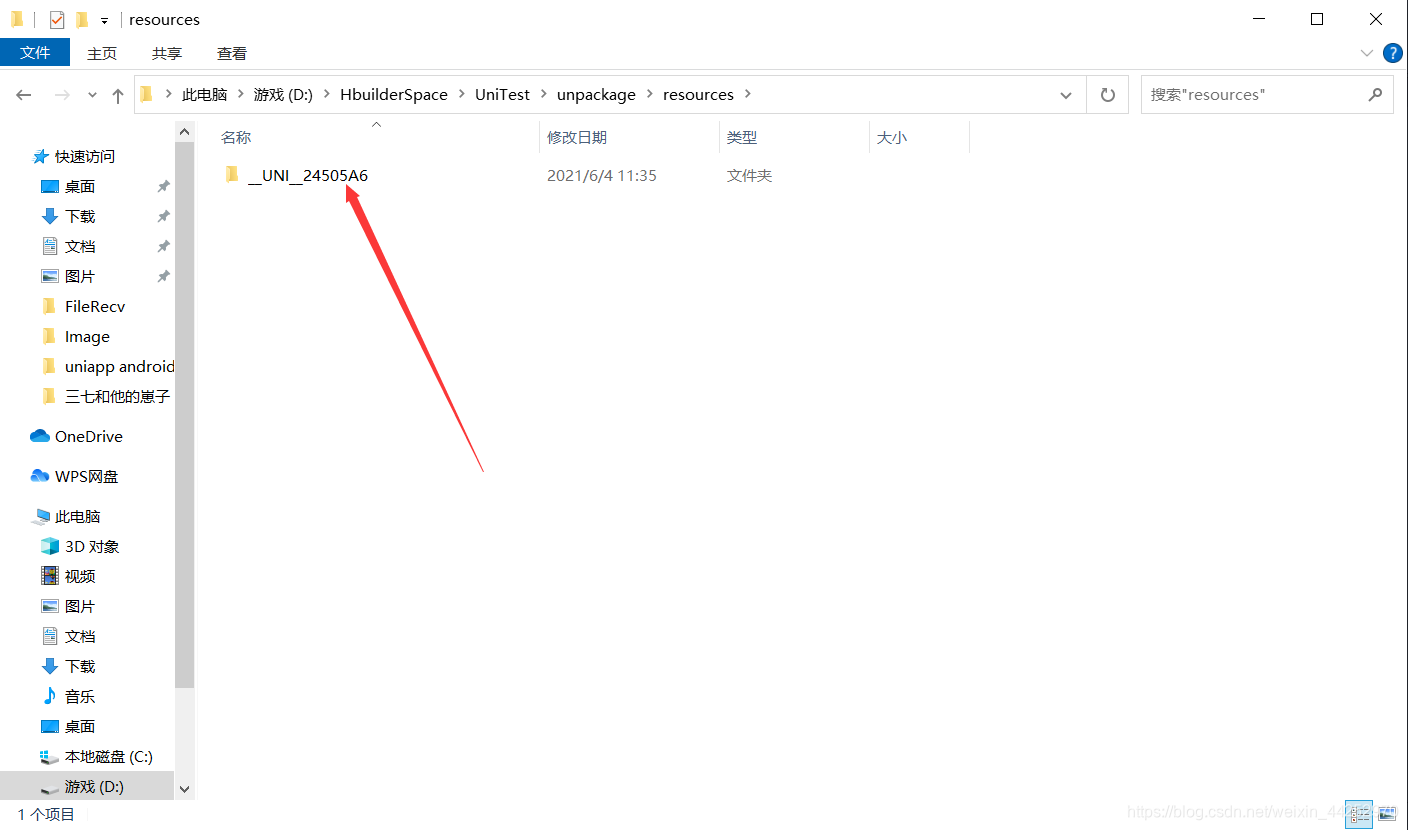Click the navigation pane scroll down arrow
Image resolution: width=1408 pixels, height=830 pixels.
click(184, 789)
